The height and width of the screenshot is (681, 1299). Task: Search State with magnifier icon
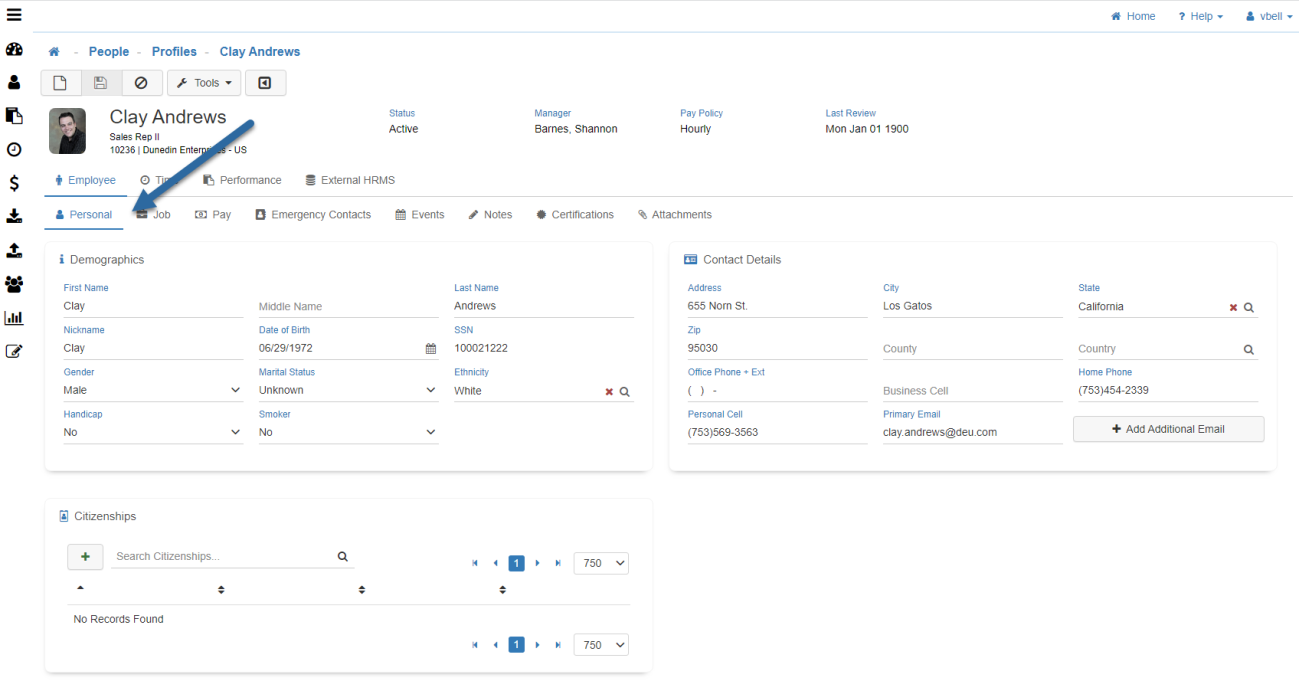tap(1248, 308)
